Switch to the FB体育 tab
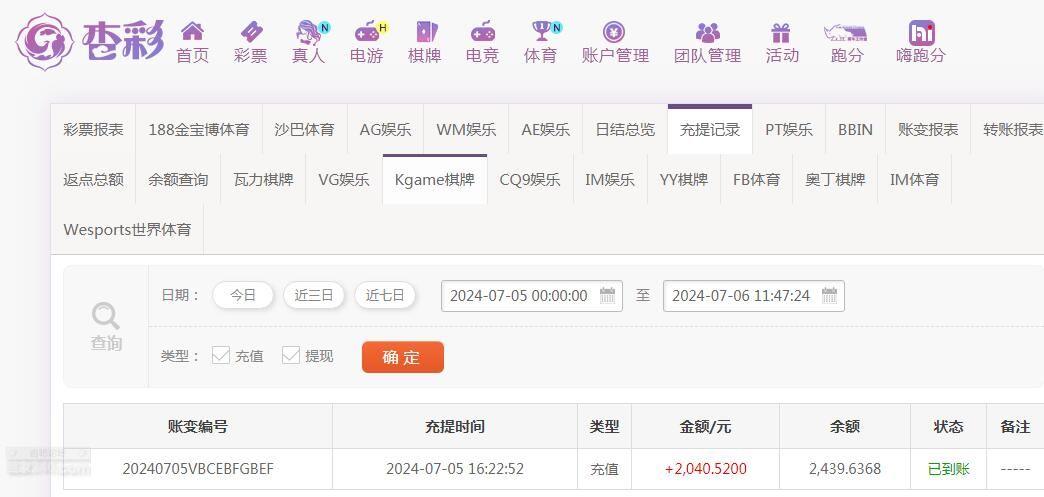This screenshot has width=1044, height=497. [x=756, y=179]
